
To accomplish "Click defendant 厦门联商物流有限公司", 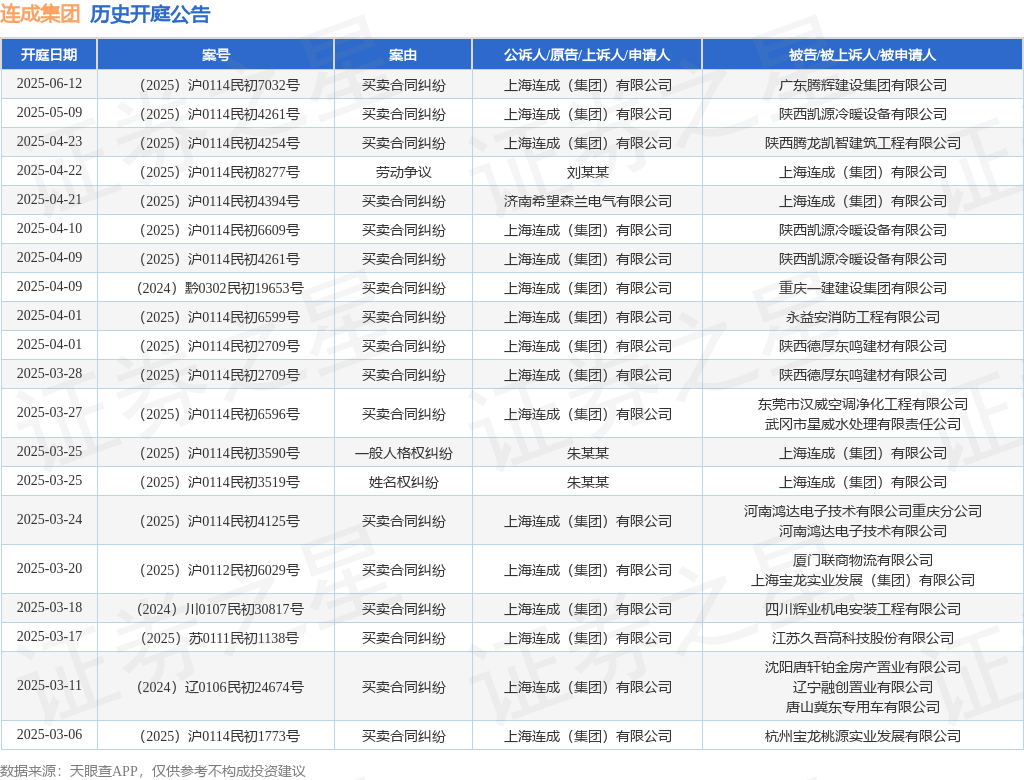I will click(863, 560).
